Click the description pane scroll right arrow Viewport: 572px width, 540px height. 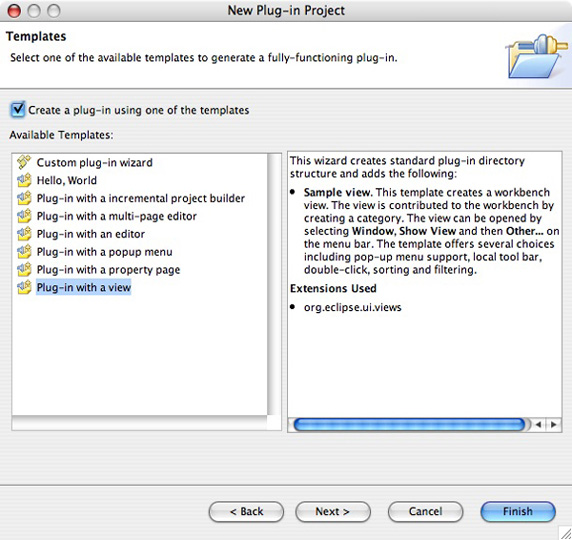553,425
